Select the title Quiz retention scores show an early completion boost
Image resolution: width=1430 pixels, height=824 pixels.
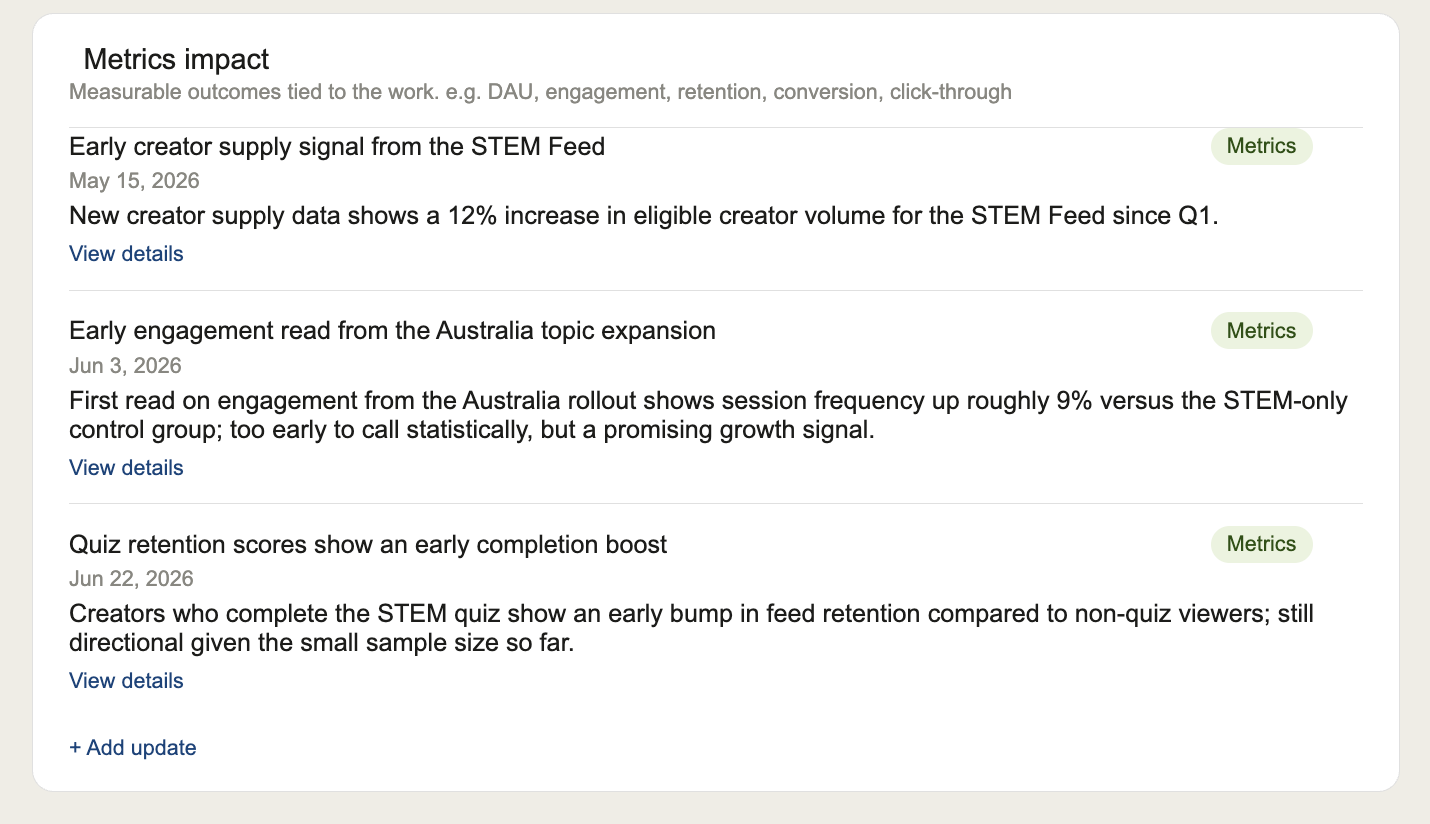tap(368, 545)
